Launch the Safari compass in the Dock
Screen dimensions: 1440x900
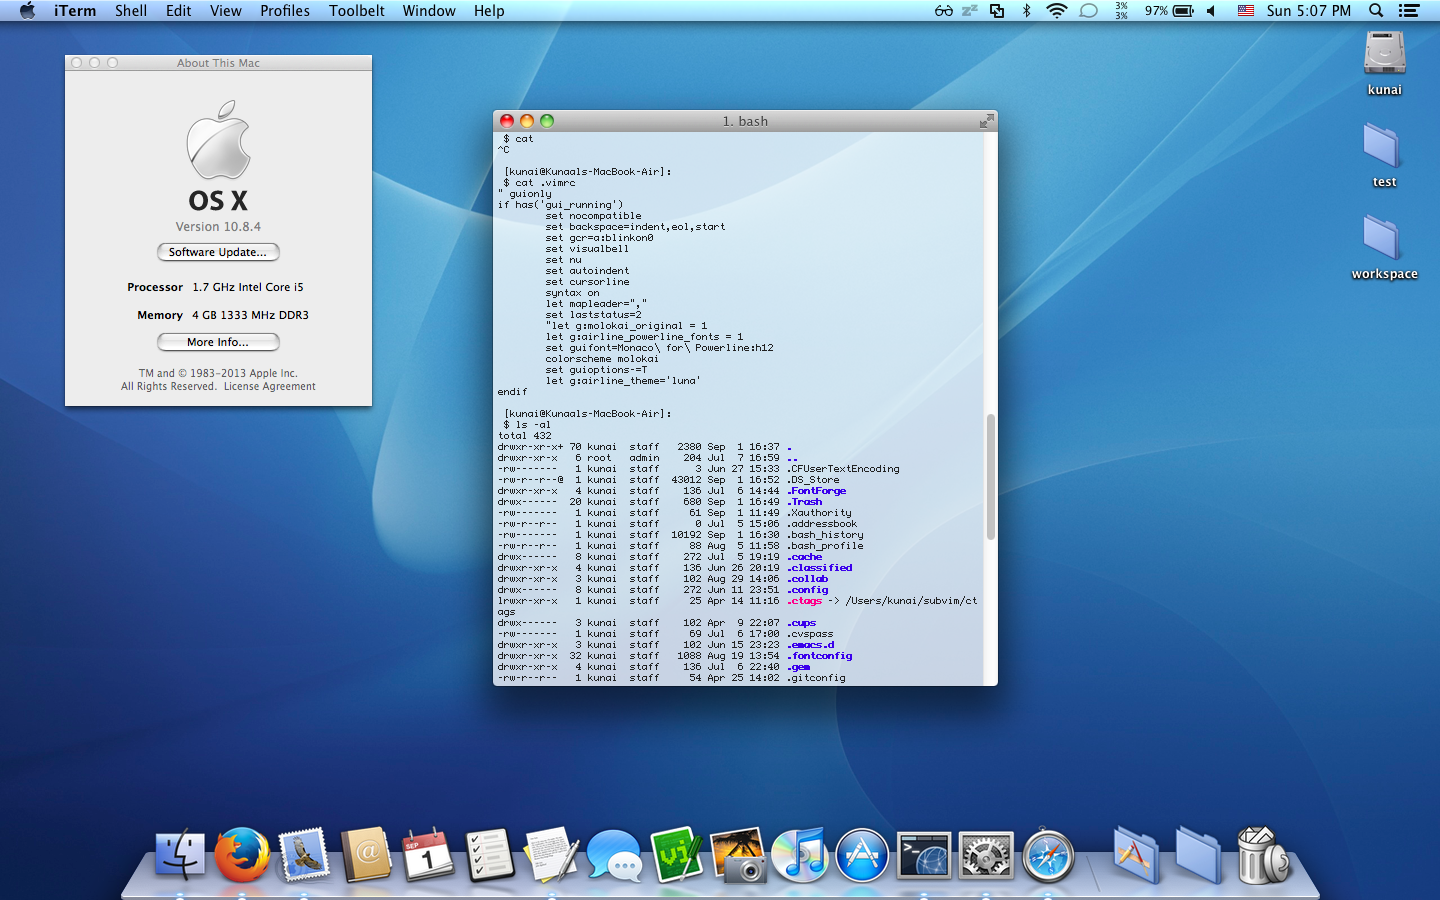(1048, 856)
